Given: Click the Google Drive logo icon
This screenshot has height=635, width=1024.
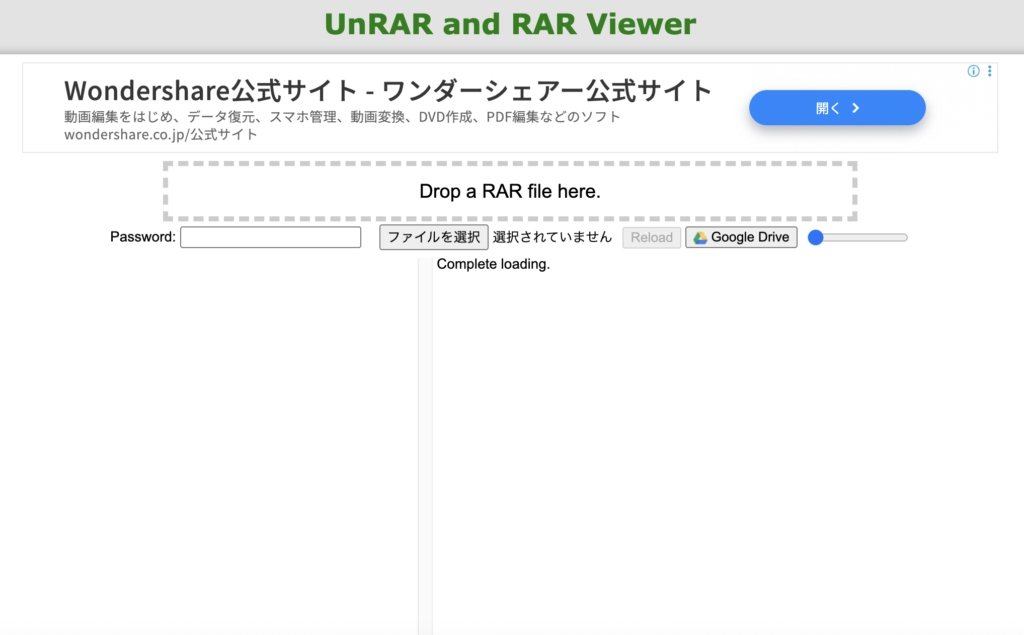Looking at the screenshot, I should pos(700,238).
